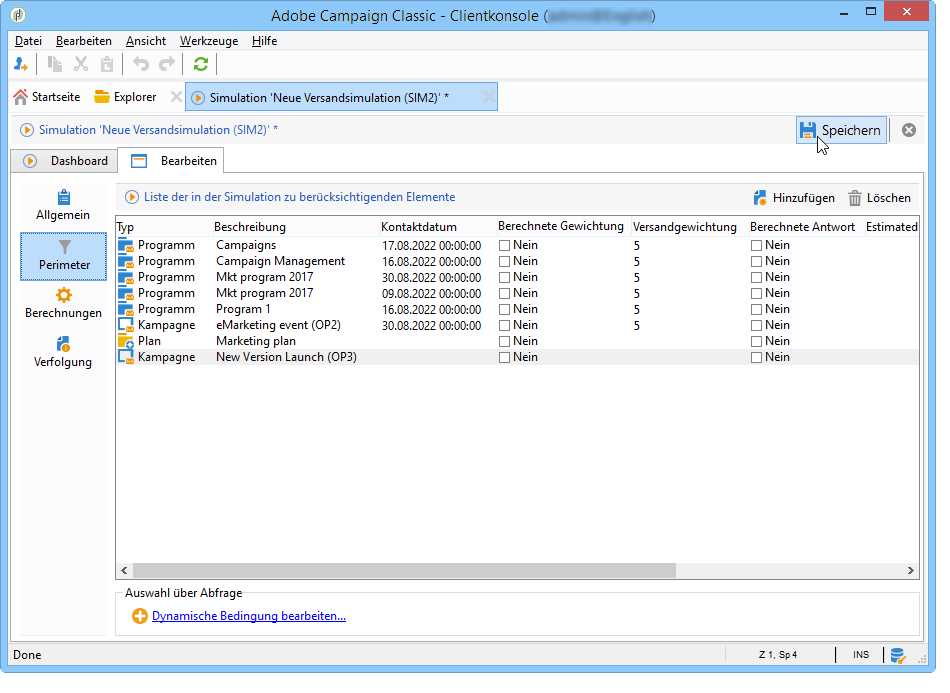Close the Explorer tab with X
950x693 pixels.
(x=176, y=97)
